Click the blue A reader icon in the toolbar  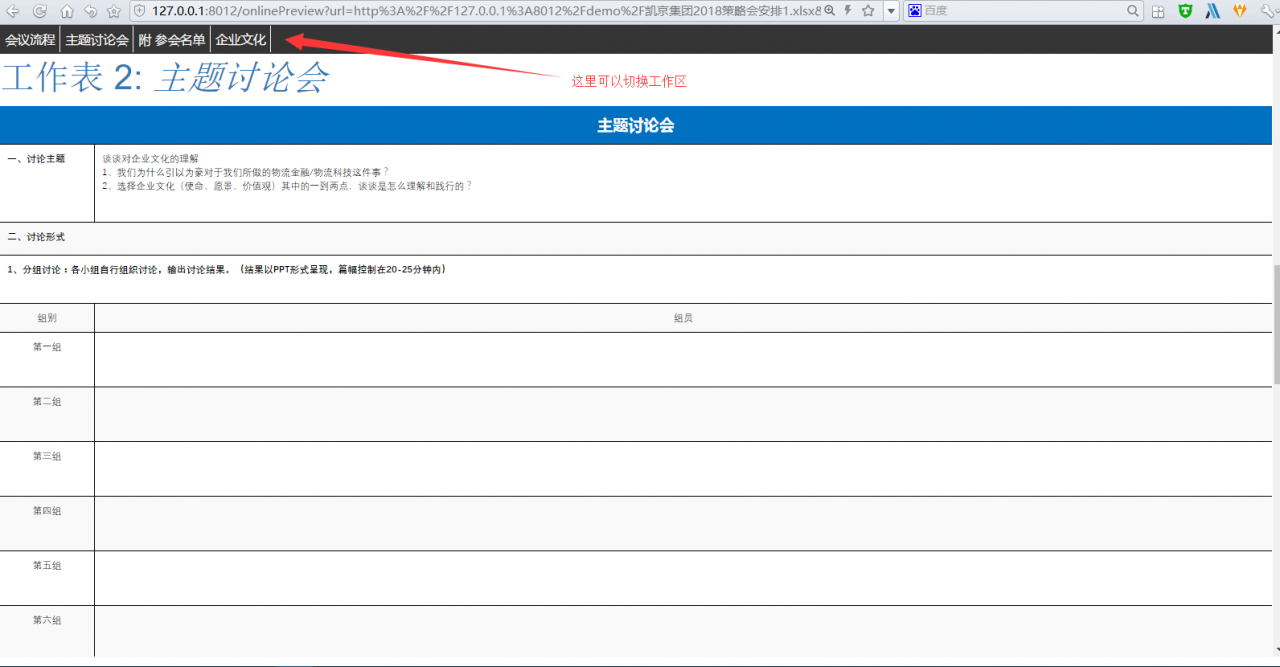point(1212,11)
